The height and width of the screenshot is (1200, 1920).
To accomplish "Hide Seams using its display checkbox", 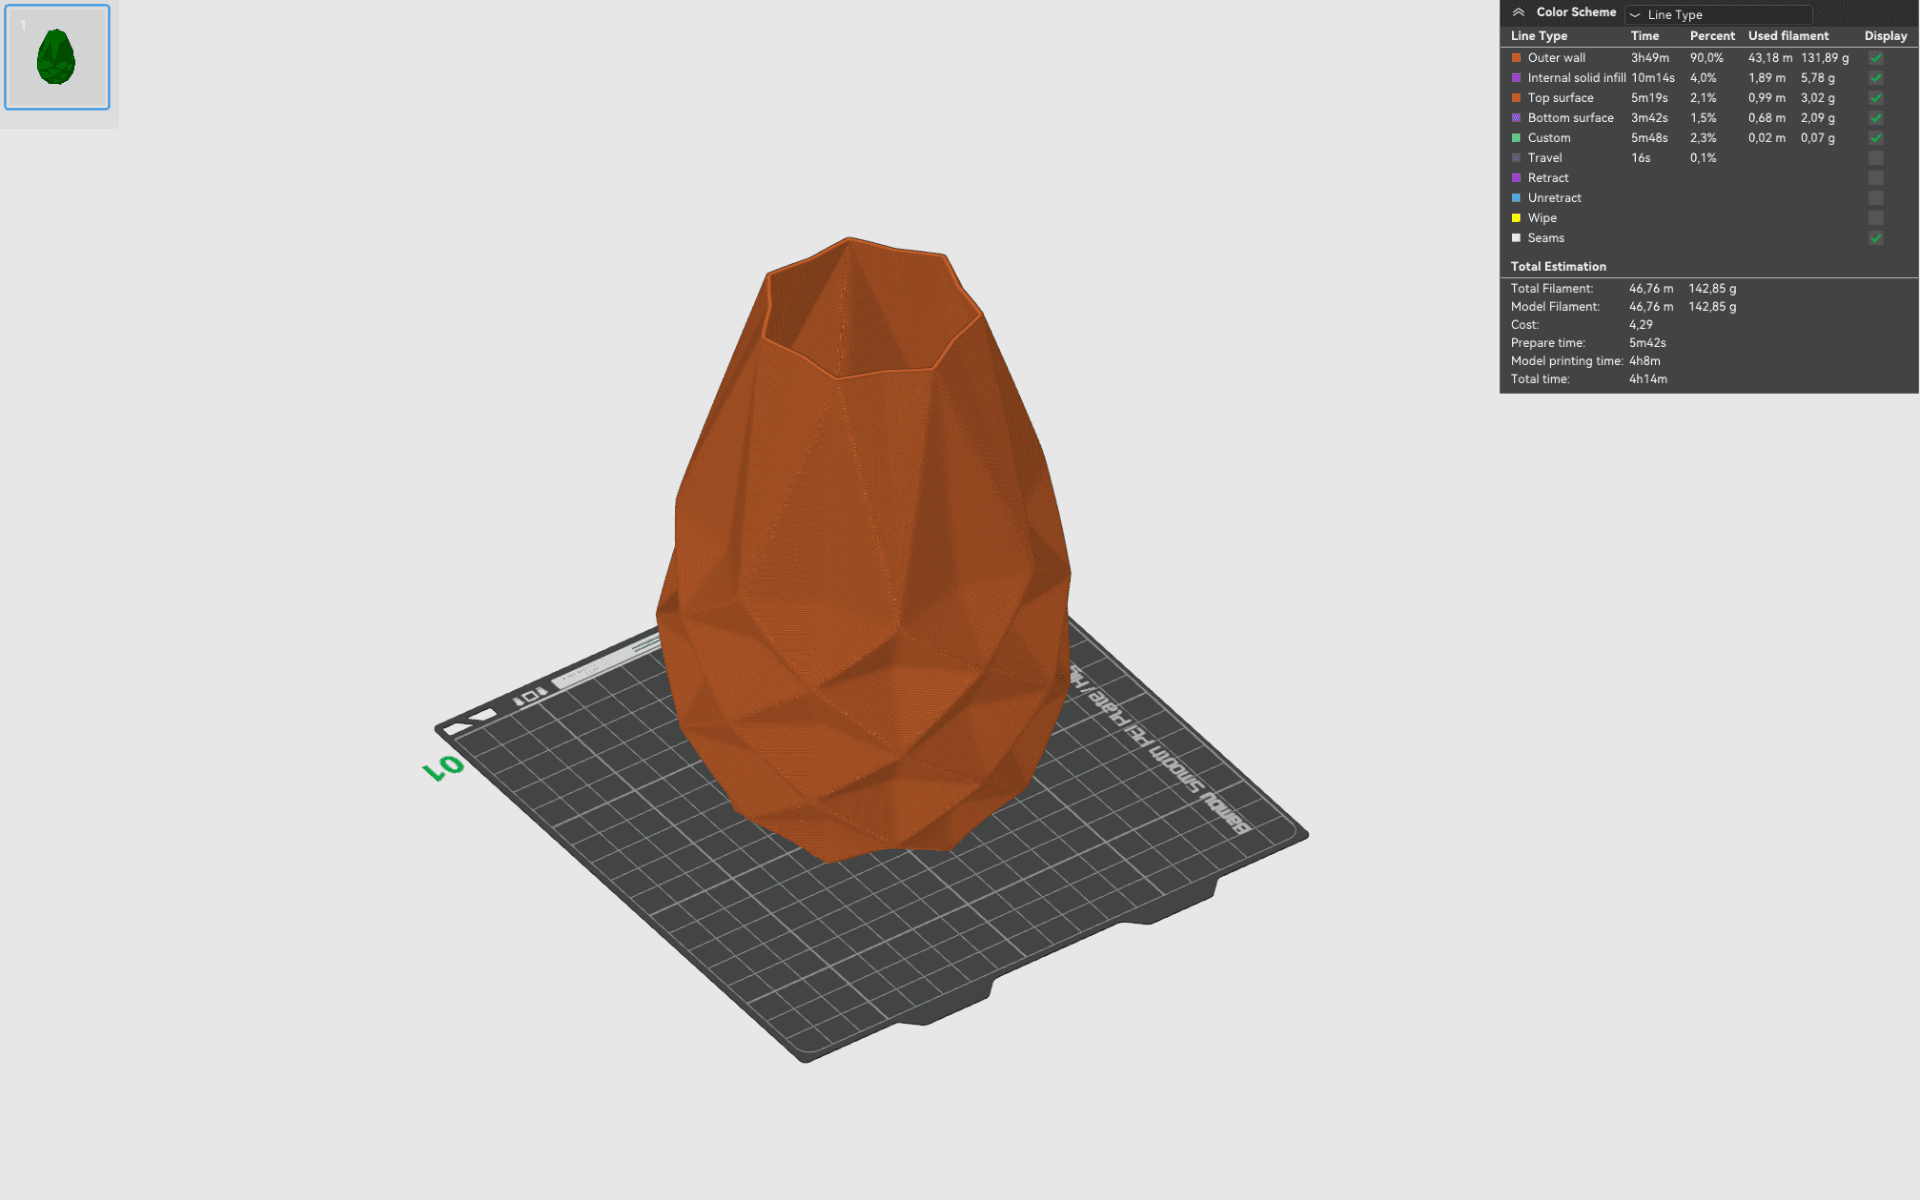I will 1876,238.
